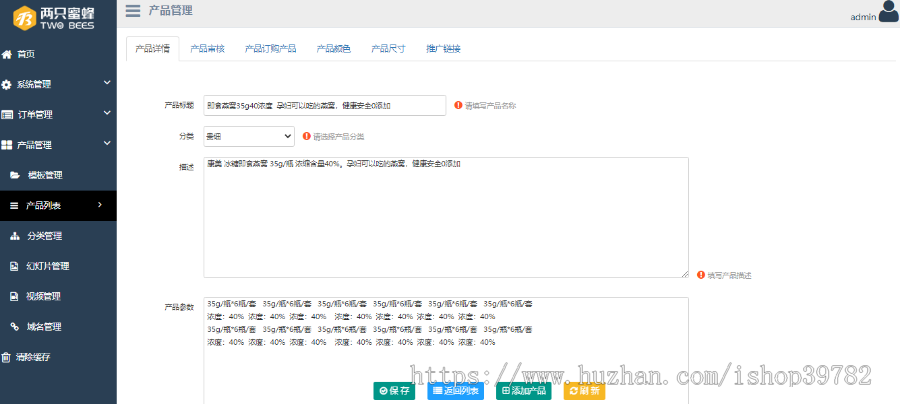Expand the 系统管理 sidebar menu
This screenshot has height=404, width=900.
(57, 84)
